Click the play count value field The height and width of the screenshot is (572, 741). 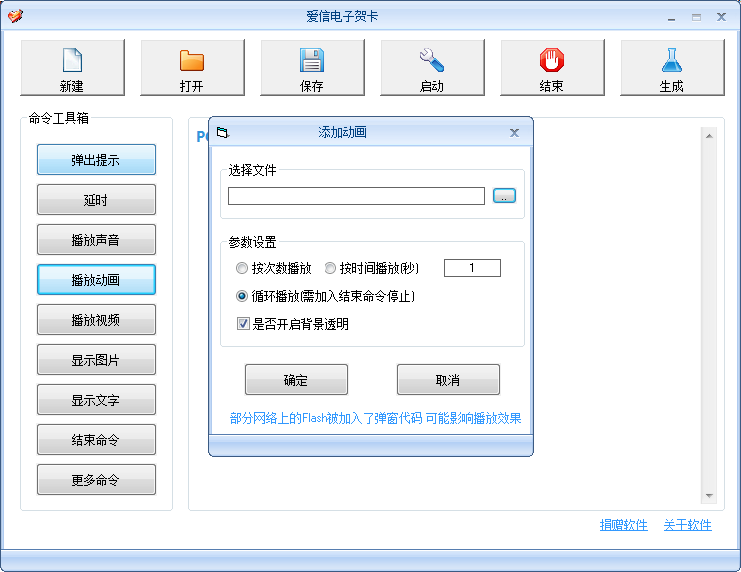[472, 268]
